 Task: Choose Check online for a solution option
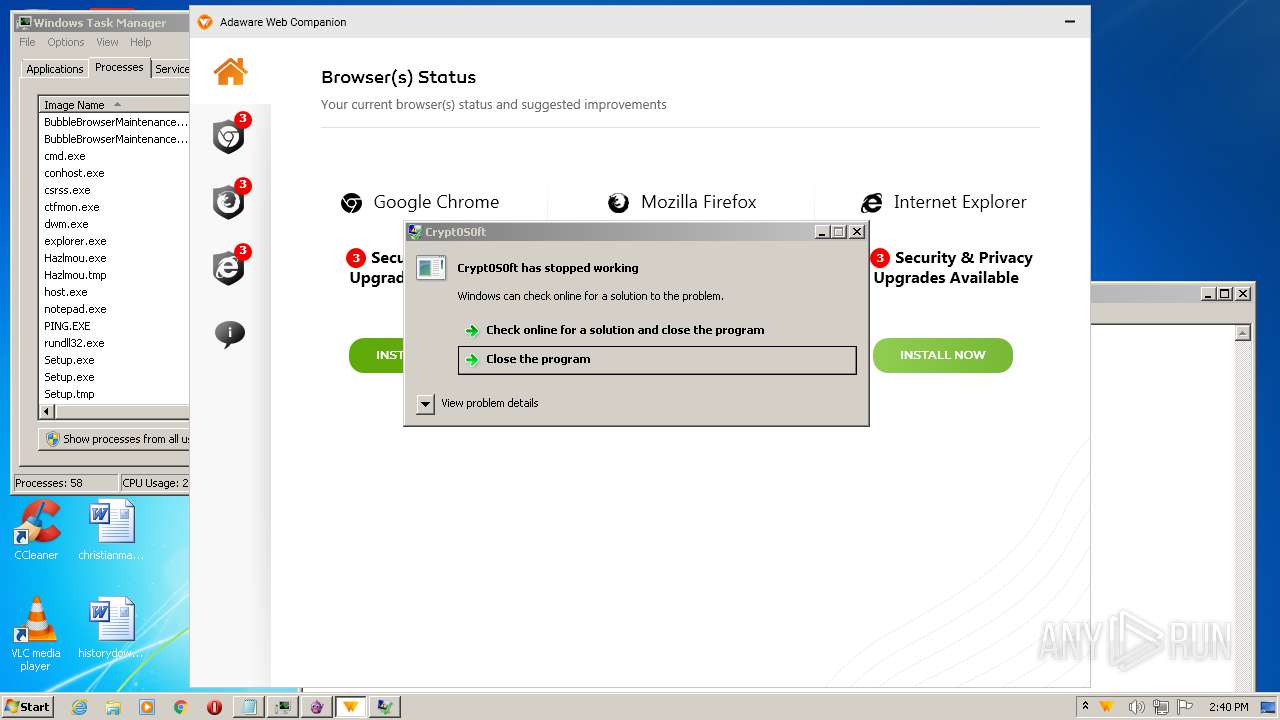(x=656, y=330)
